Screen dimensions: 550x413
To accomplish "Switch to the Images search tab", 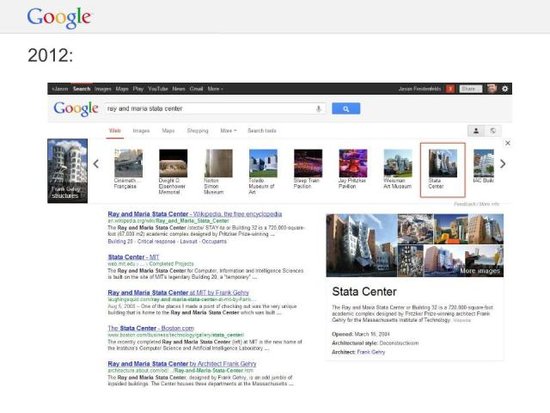I will coord(141,131).
